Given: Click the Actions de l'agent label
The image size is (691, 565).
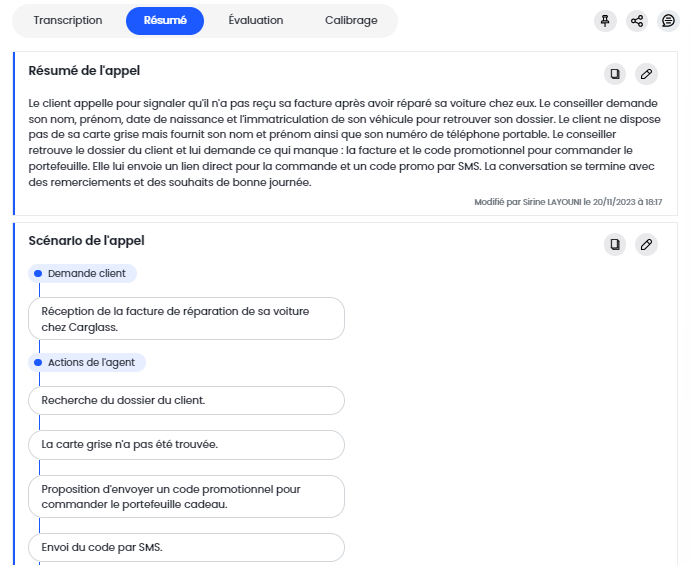Looking at the screenshot, I should (x=91, y=362).
